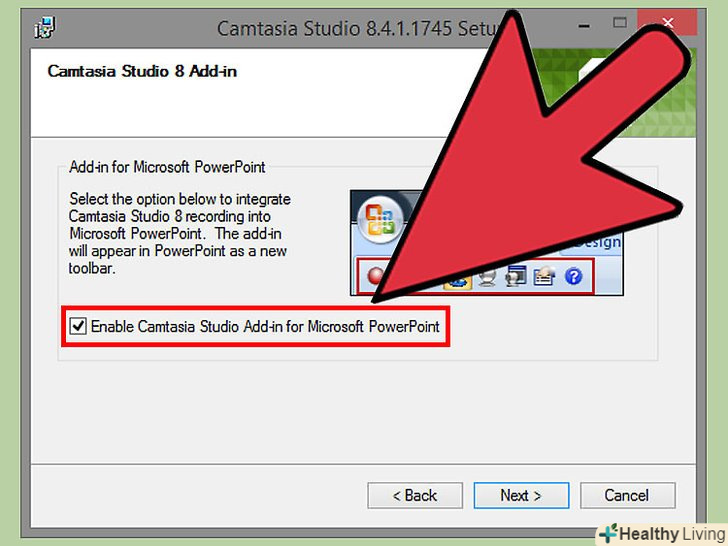The height and width of the screenshot is (546, 728).
Task: Click the webcam icon in the preview toolbar
Action: point(487,277)
